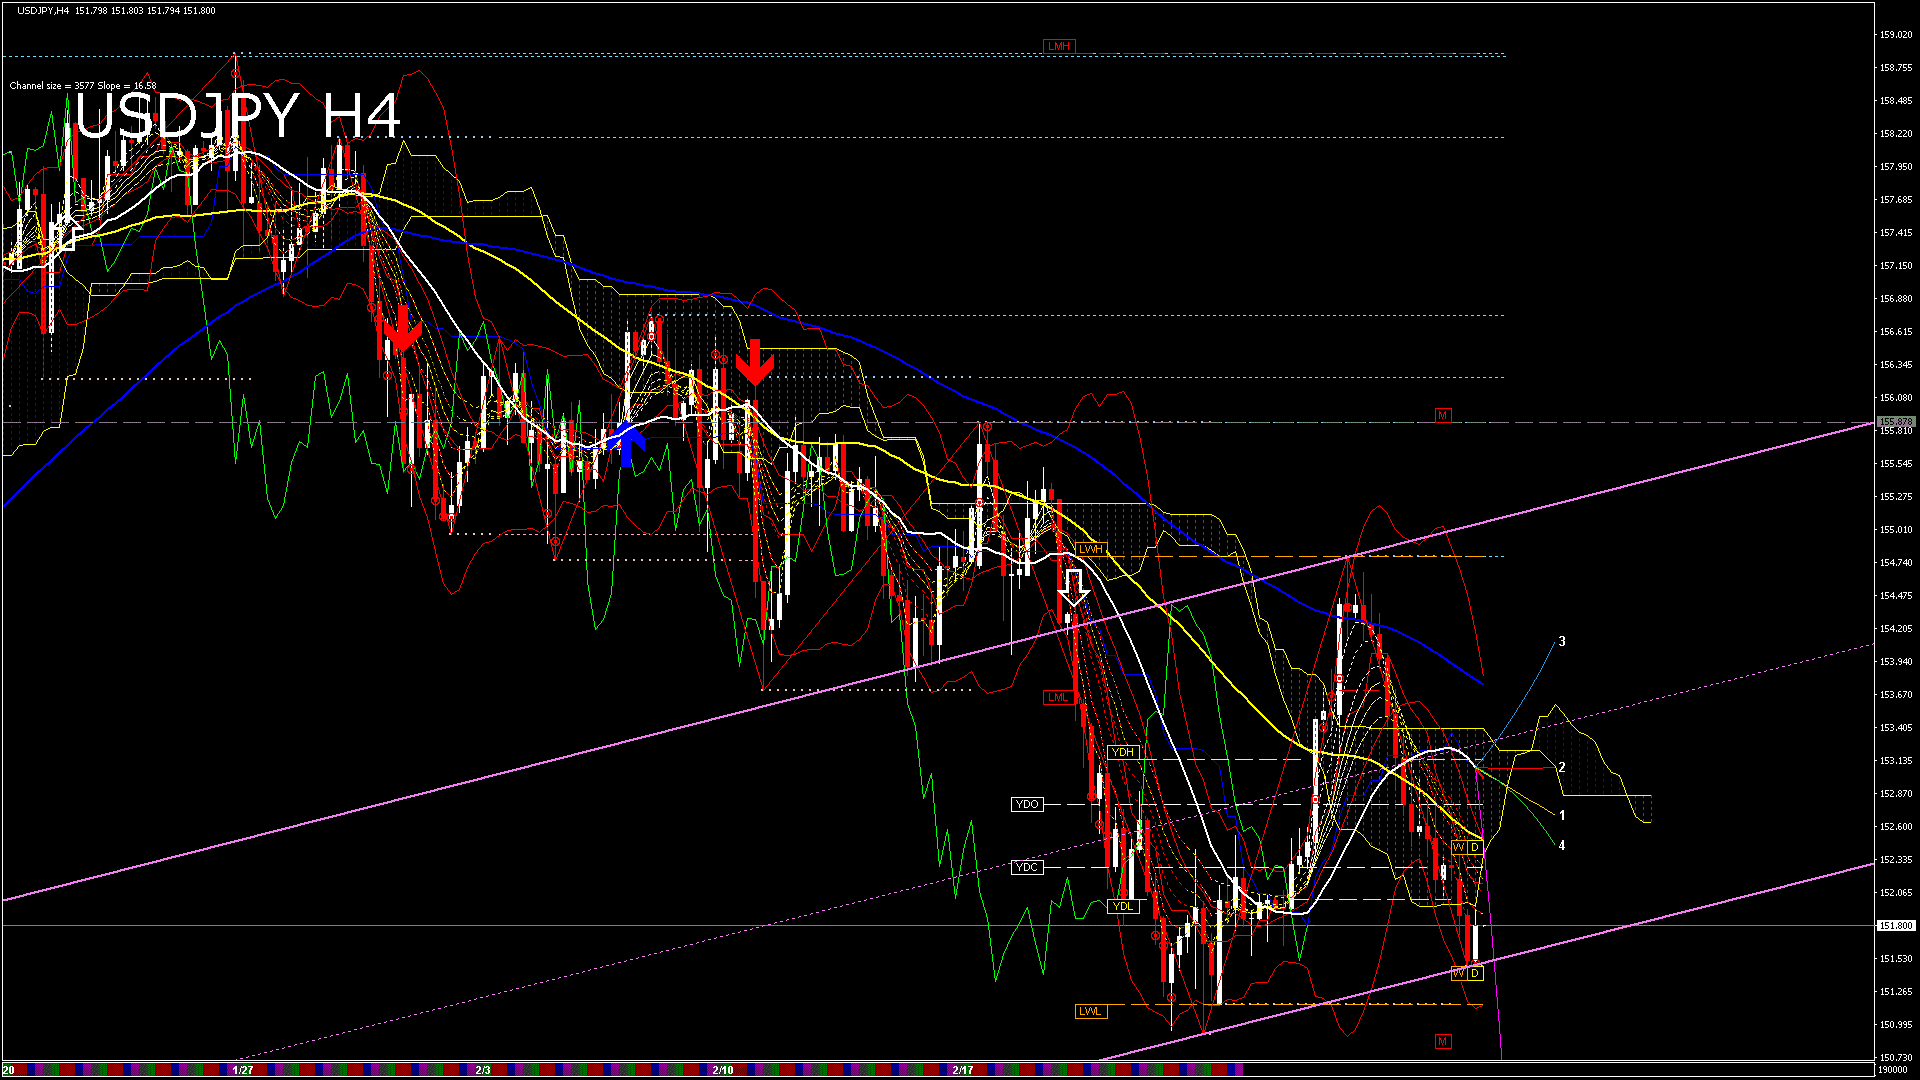Click the 153.135 price scale label
1920x1080 pixels.
tap(1896, 761)
